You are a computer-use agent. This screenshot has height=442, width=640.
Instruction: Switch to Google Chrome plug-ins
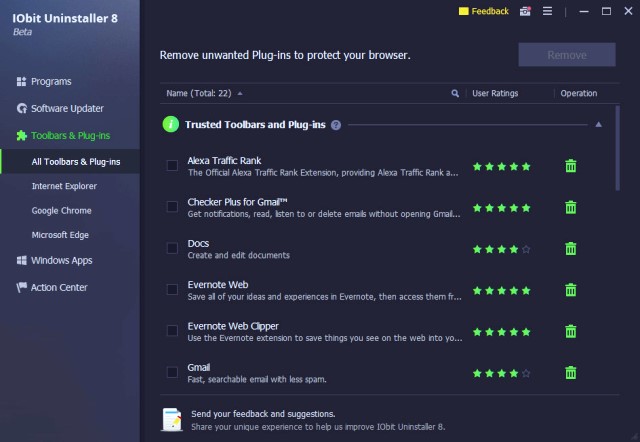[62, 211]
